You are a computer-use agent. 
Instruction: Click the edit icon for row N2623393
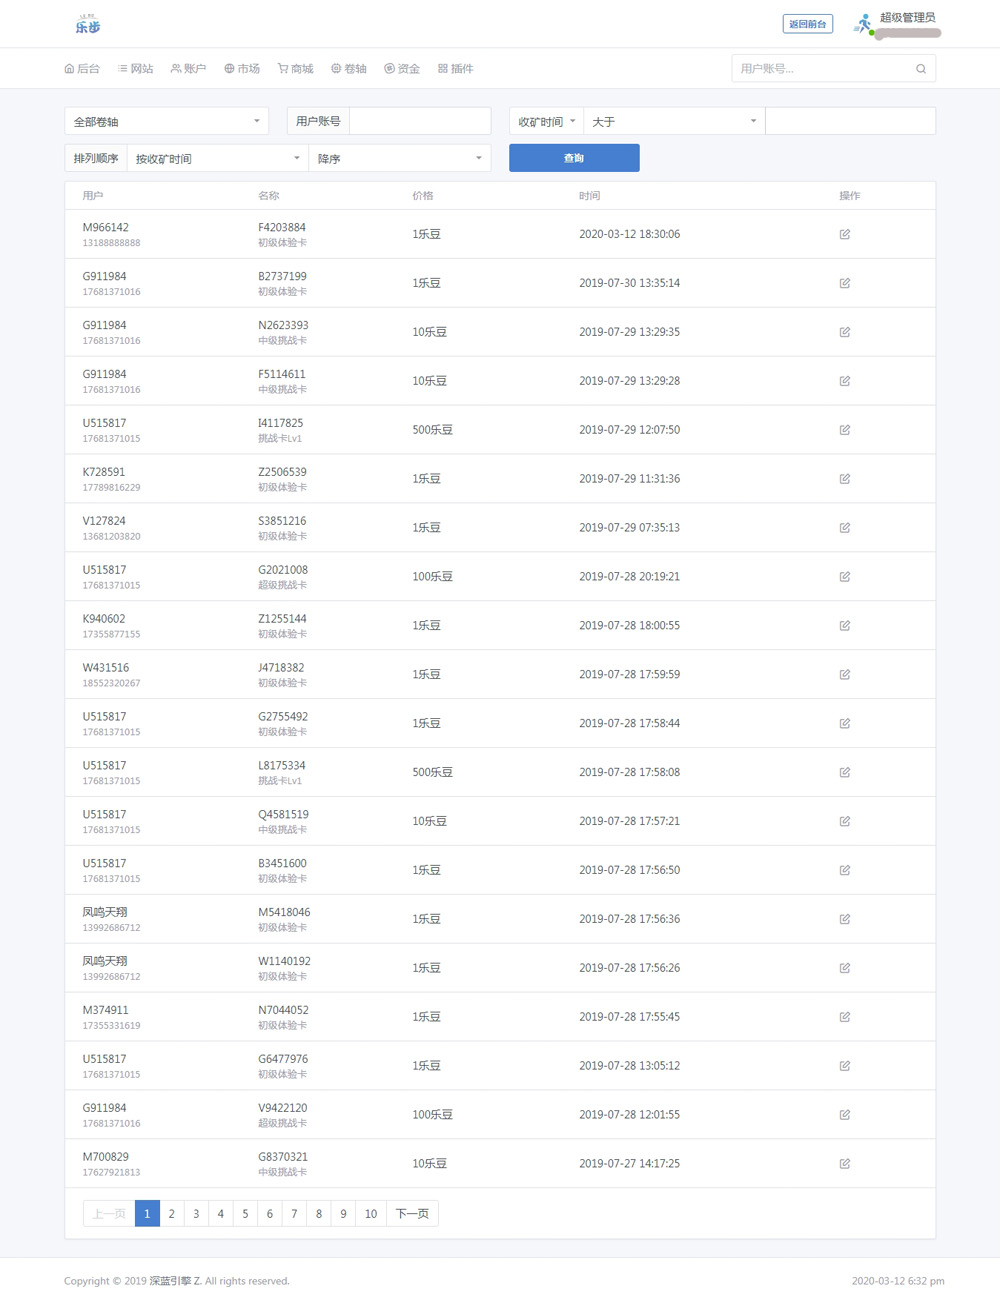point(844,332)
